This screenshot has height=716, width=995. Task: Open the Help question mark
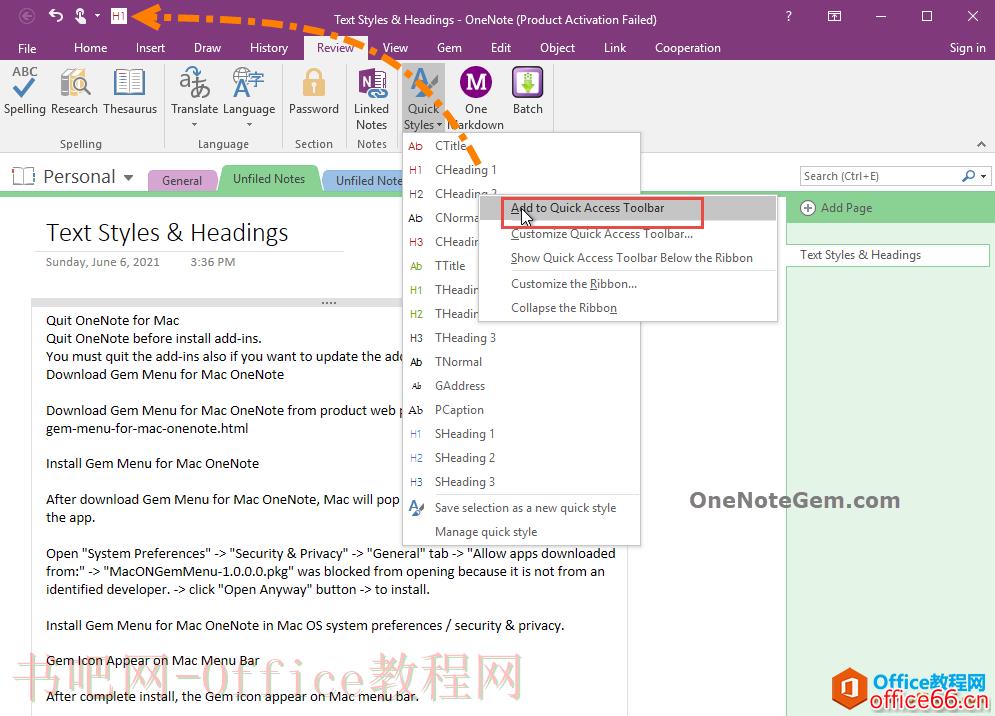[788, 16]
